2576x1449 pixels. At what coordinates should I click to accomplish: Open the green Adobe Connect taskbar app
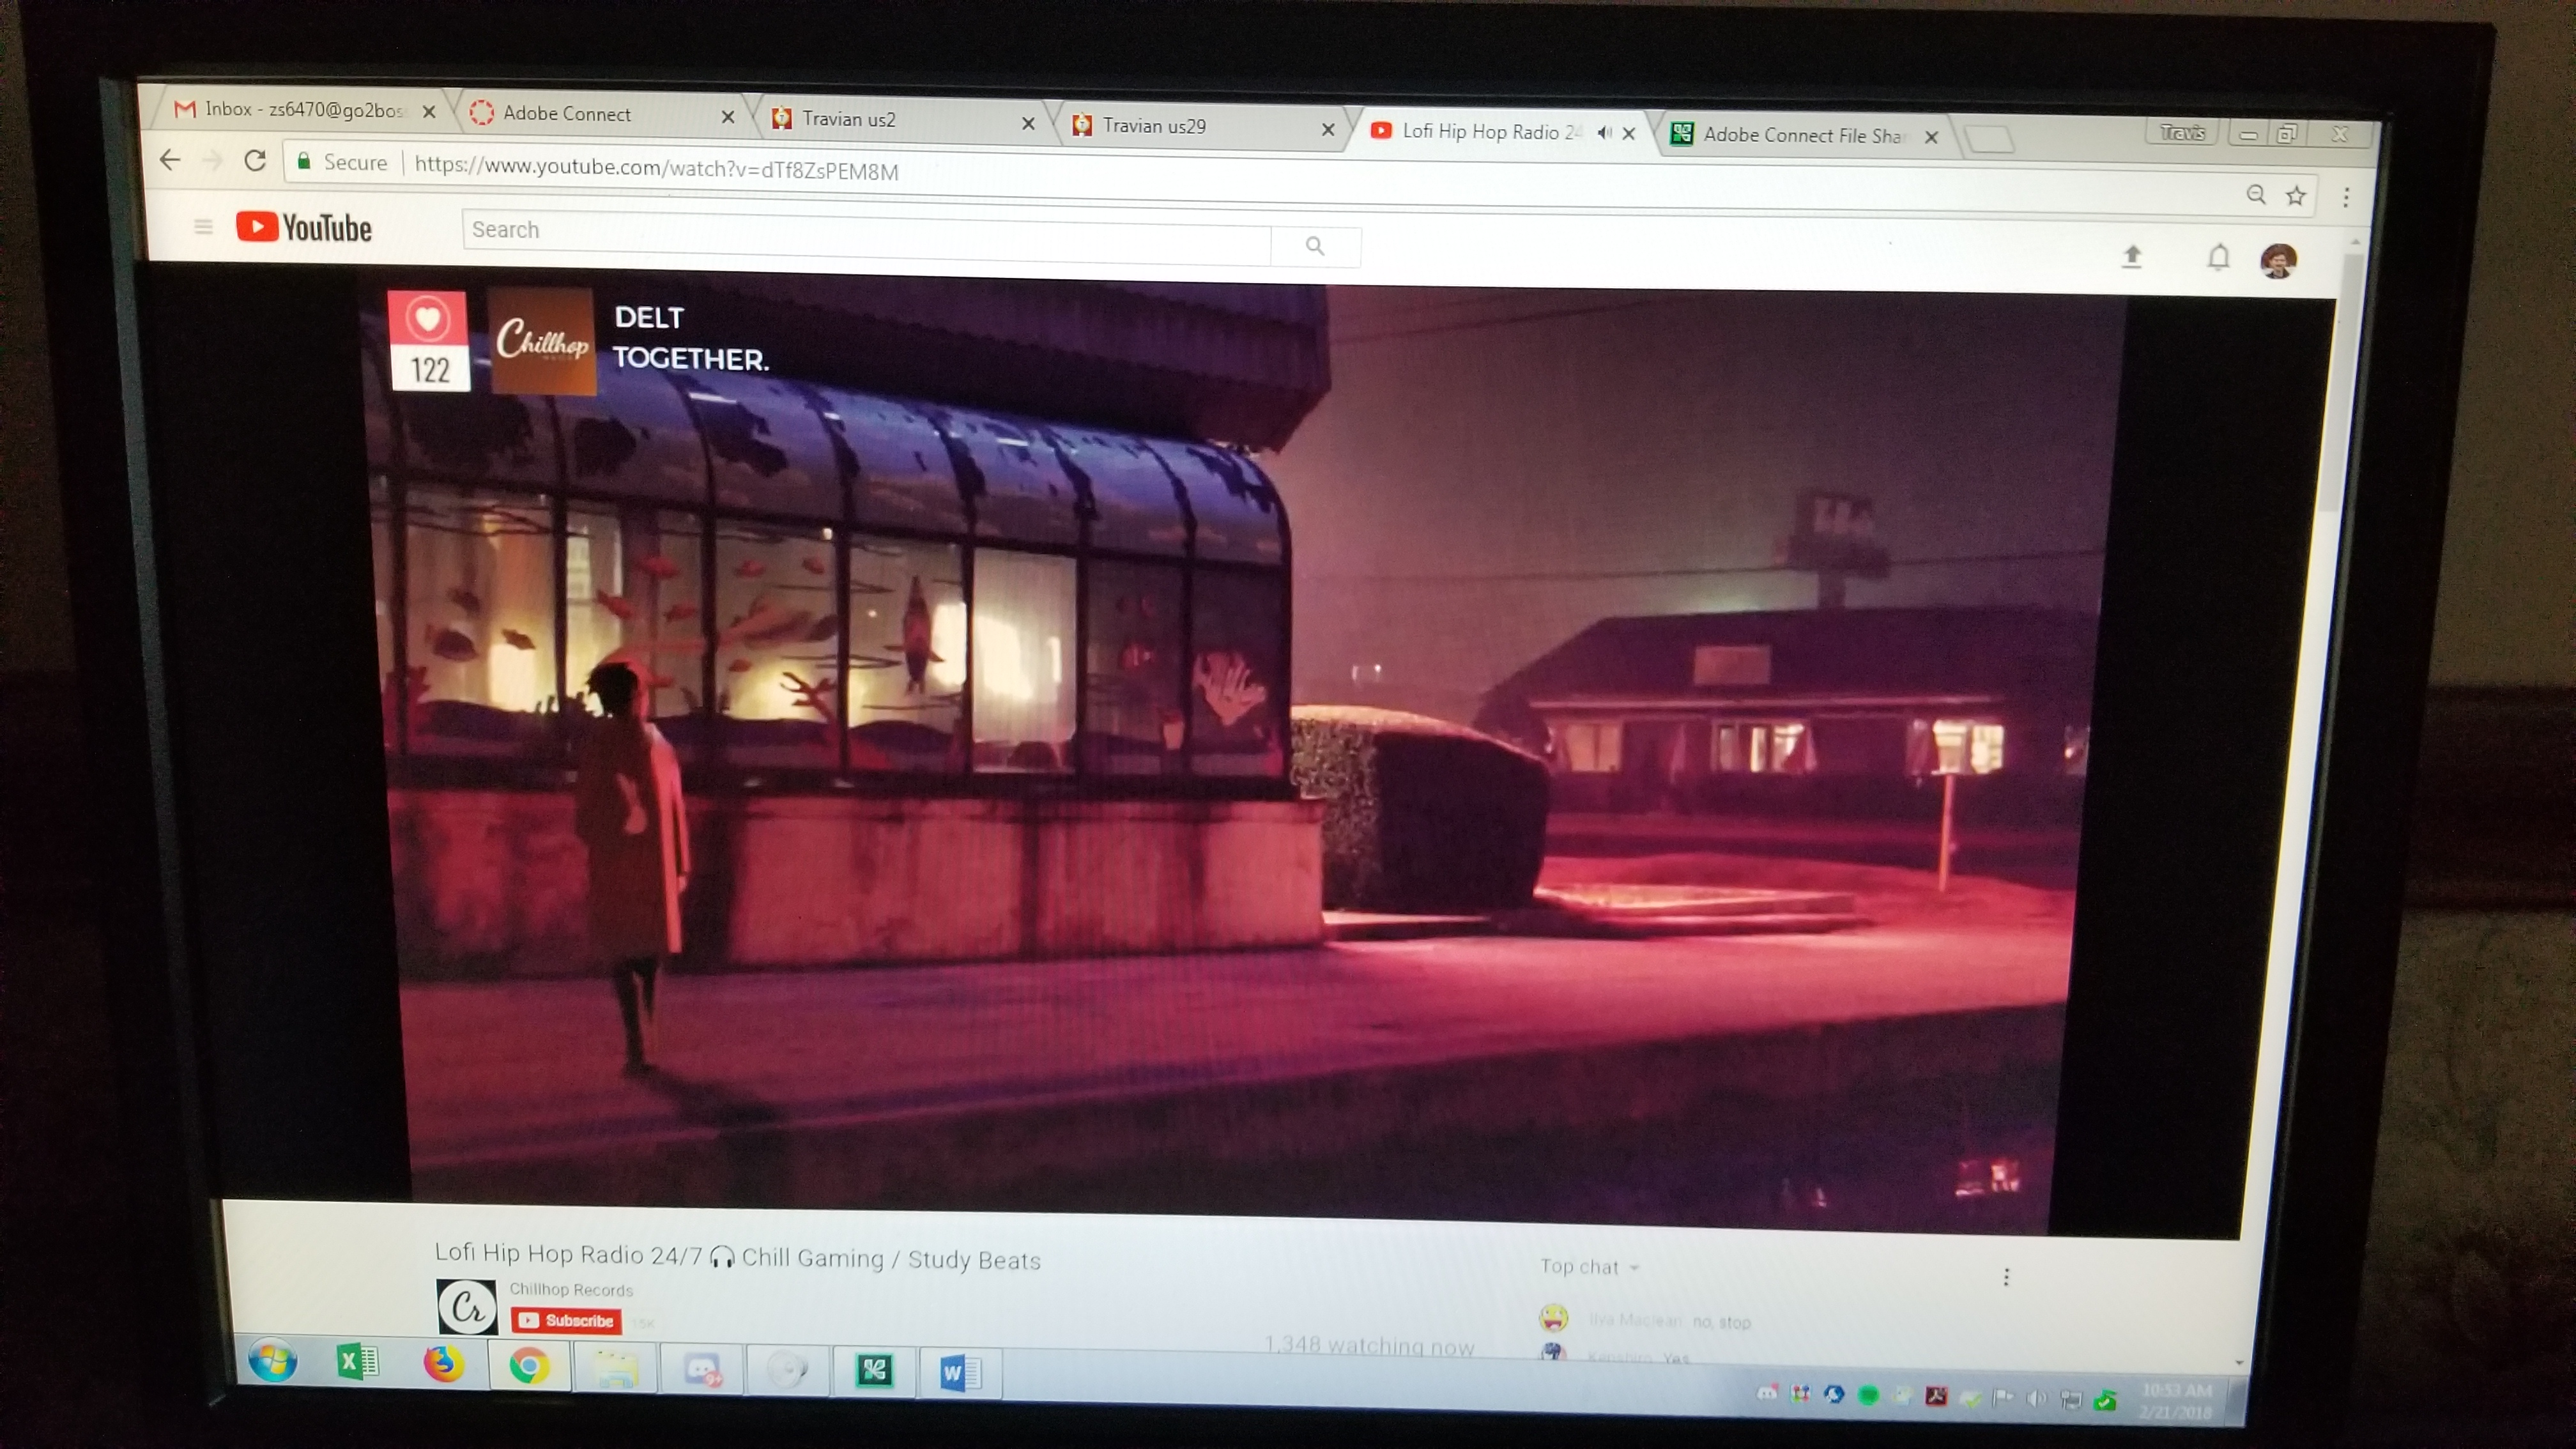[x=874, y=1371]
